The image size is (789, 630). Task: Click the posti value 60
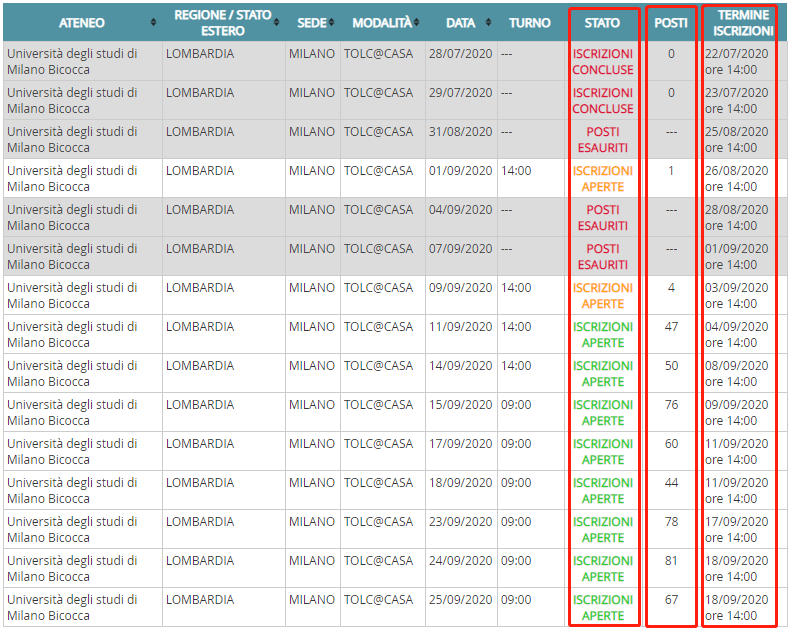click(x=671, y=444)
